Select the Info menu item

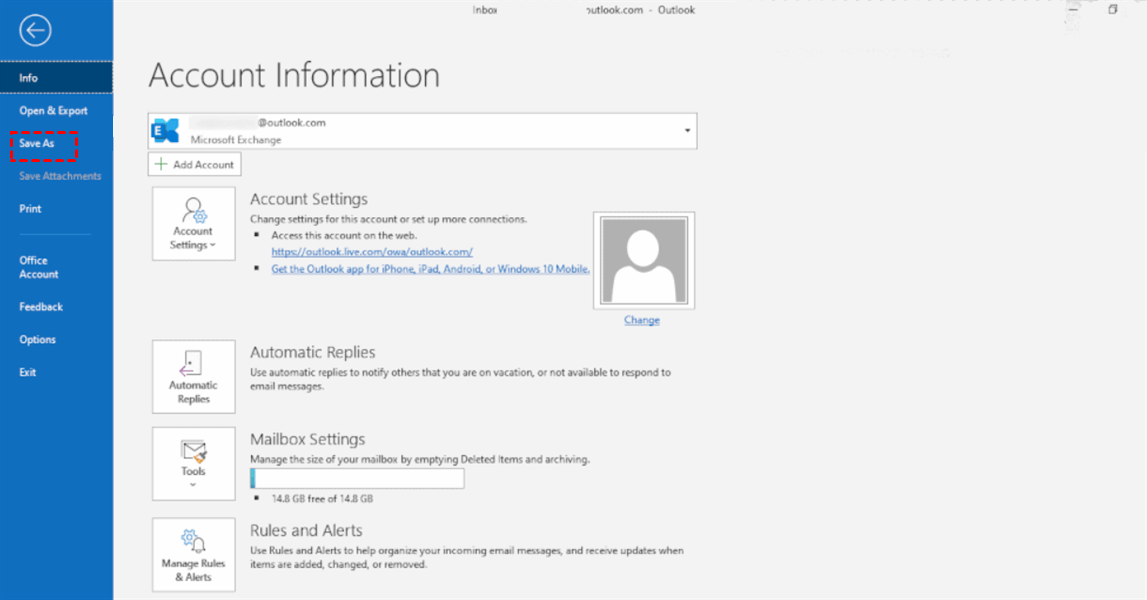point(29,78)
